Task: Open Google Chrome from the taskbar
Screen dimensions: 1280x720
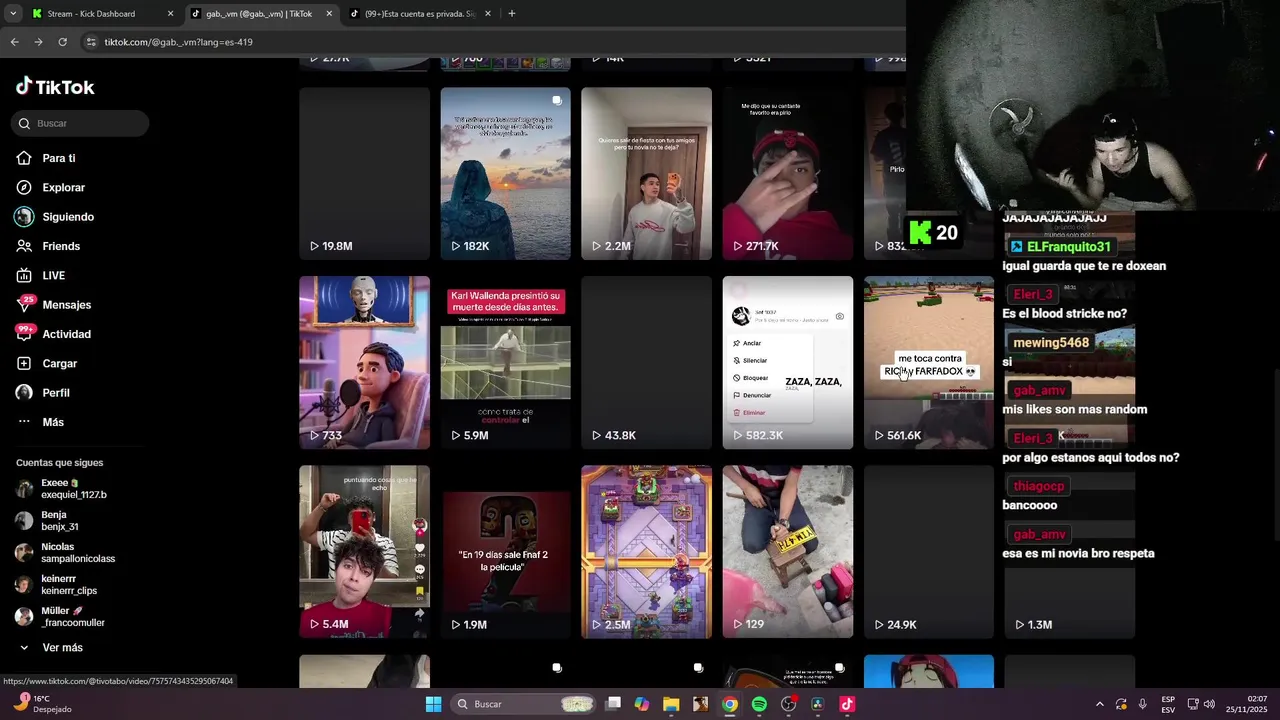Action: (730, 704)
